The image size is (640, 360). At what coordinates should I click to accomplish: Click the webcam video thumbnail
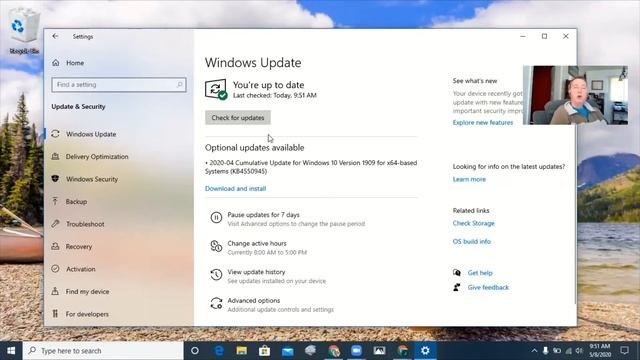tap(576, 95)
